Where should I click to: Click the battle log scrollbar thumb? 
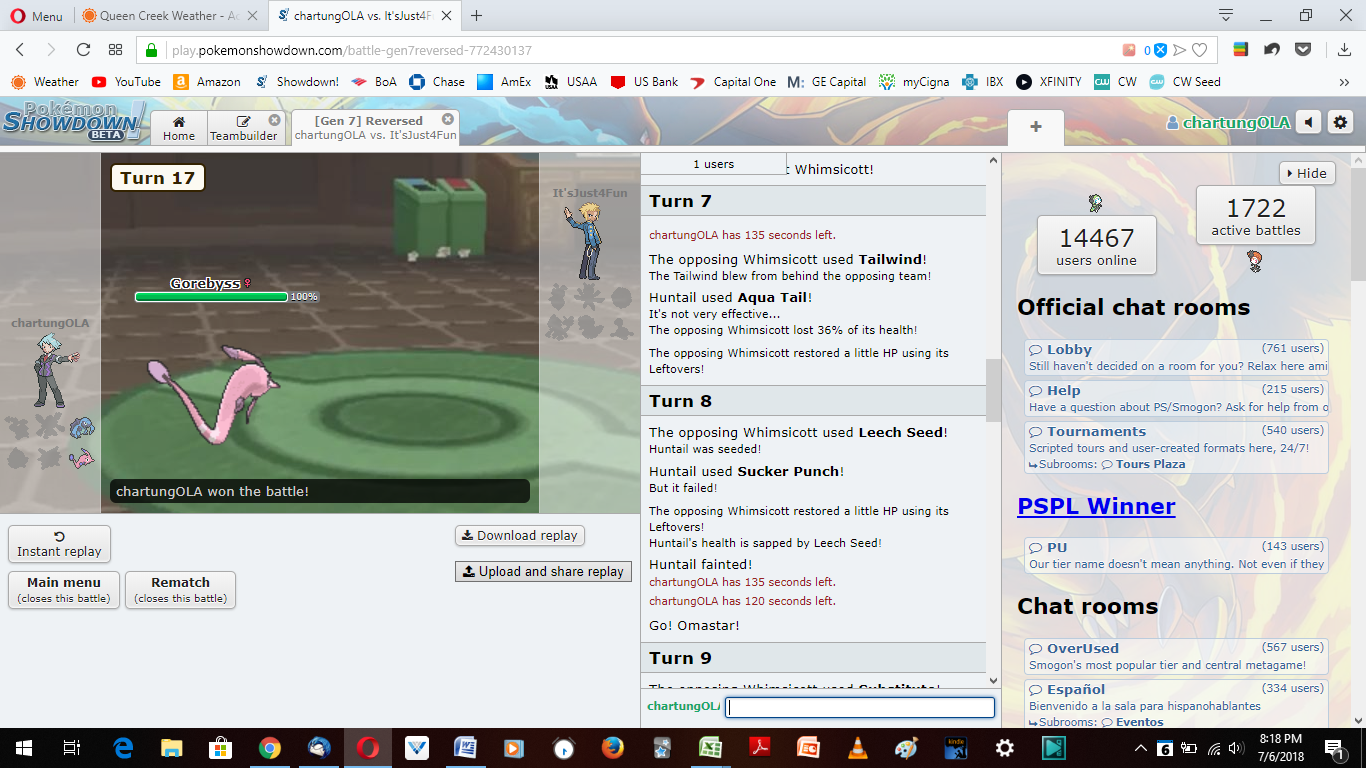click(x=993, y=390)
